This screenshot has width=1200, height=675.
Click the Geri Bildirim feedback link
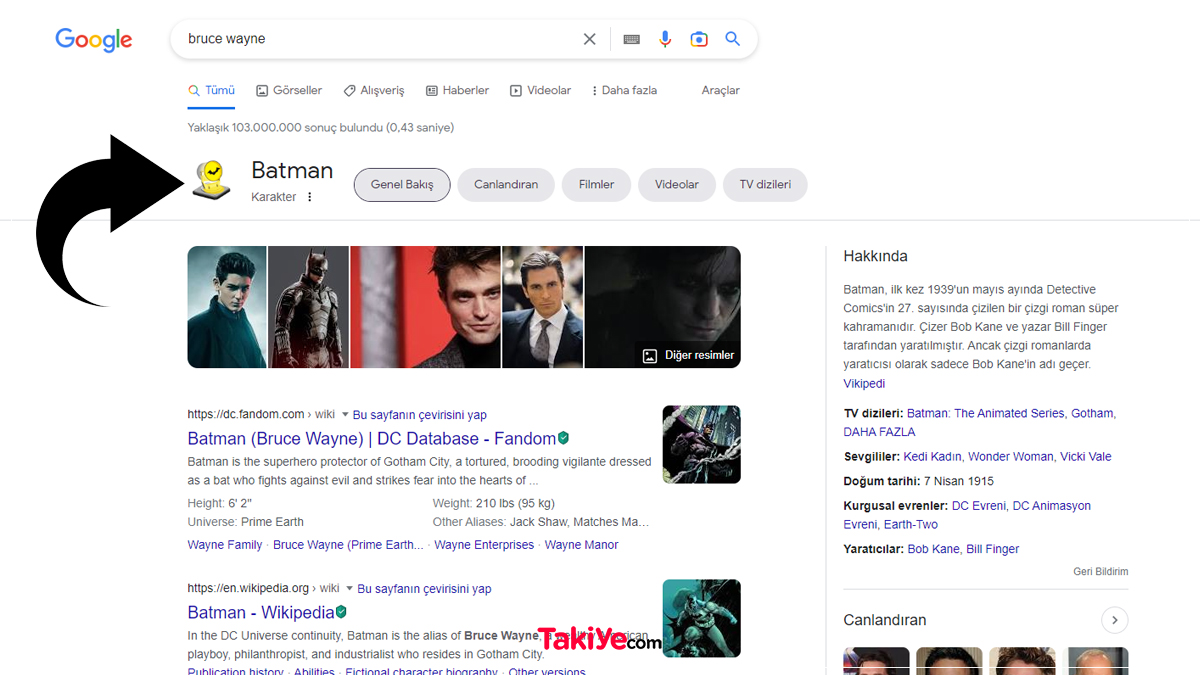(x=1101, y=572)
